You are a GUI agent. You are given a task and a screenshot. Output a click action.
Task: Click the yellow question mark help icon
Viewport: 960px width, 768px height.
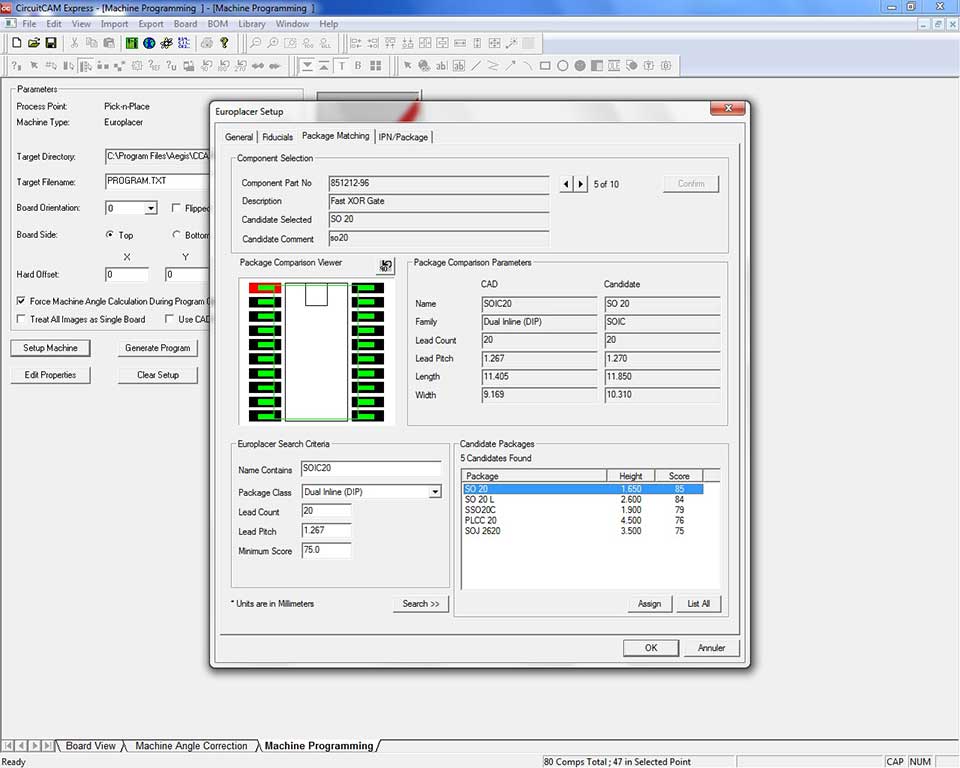(x=224, y=43)
